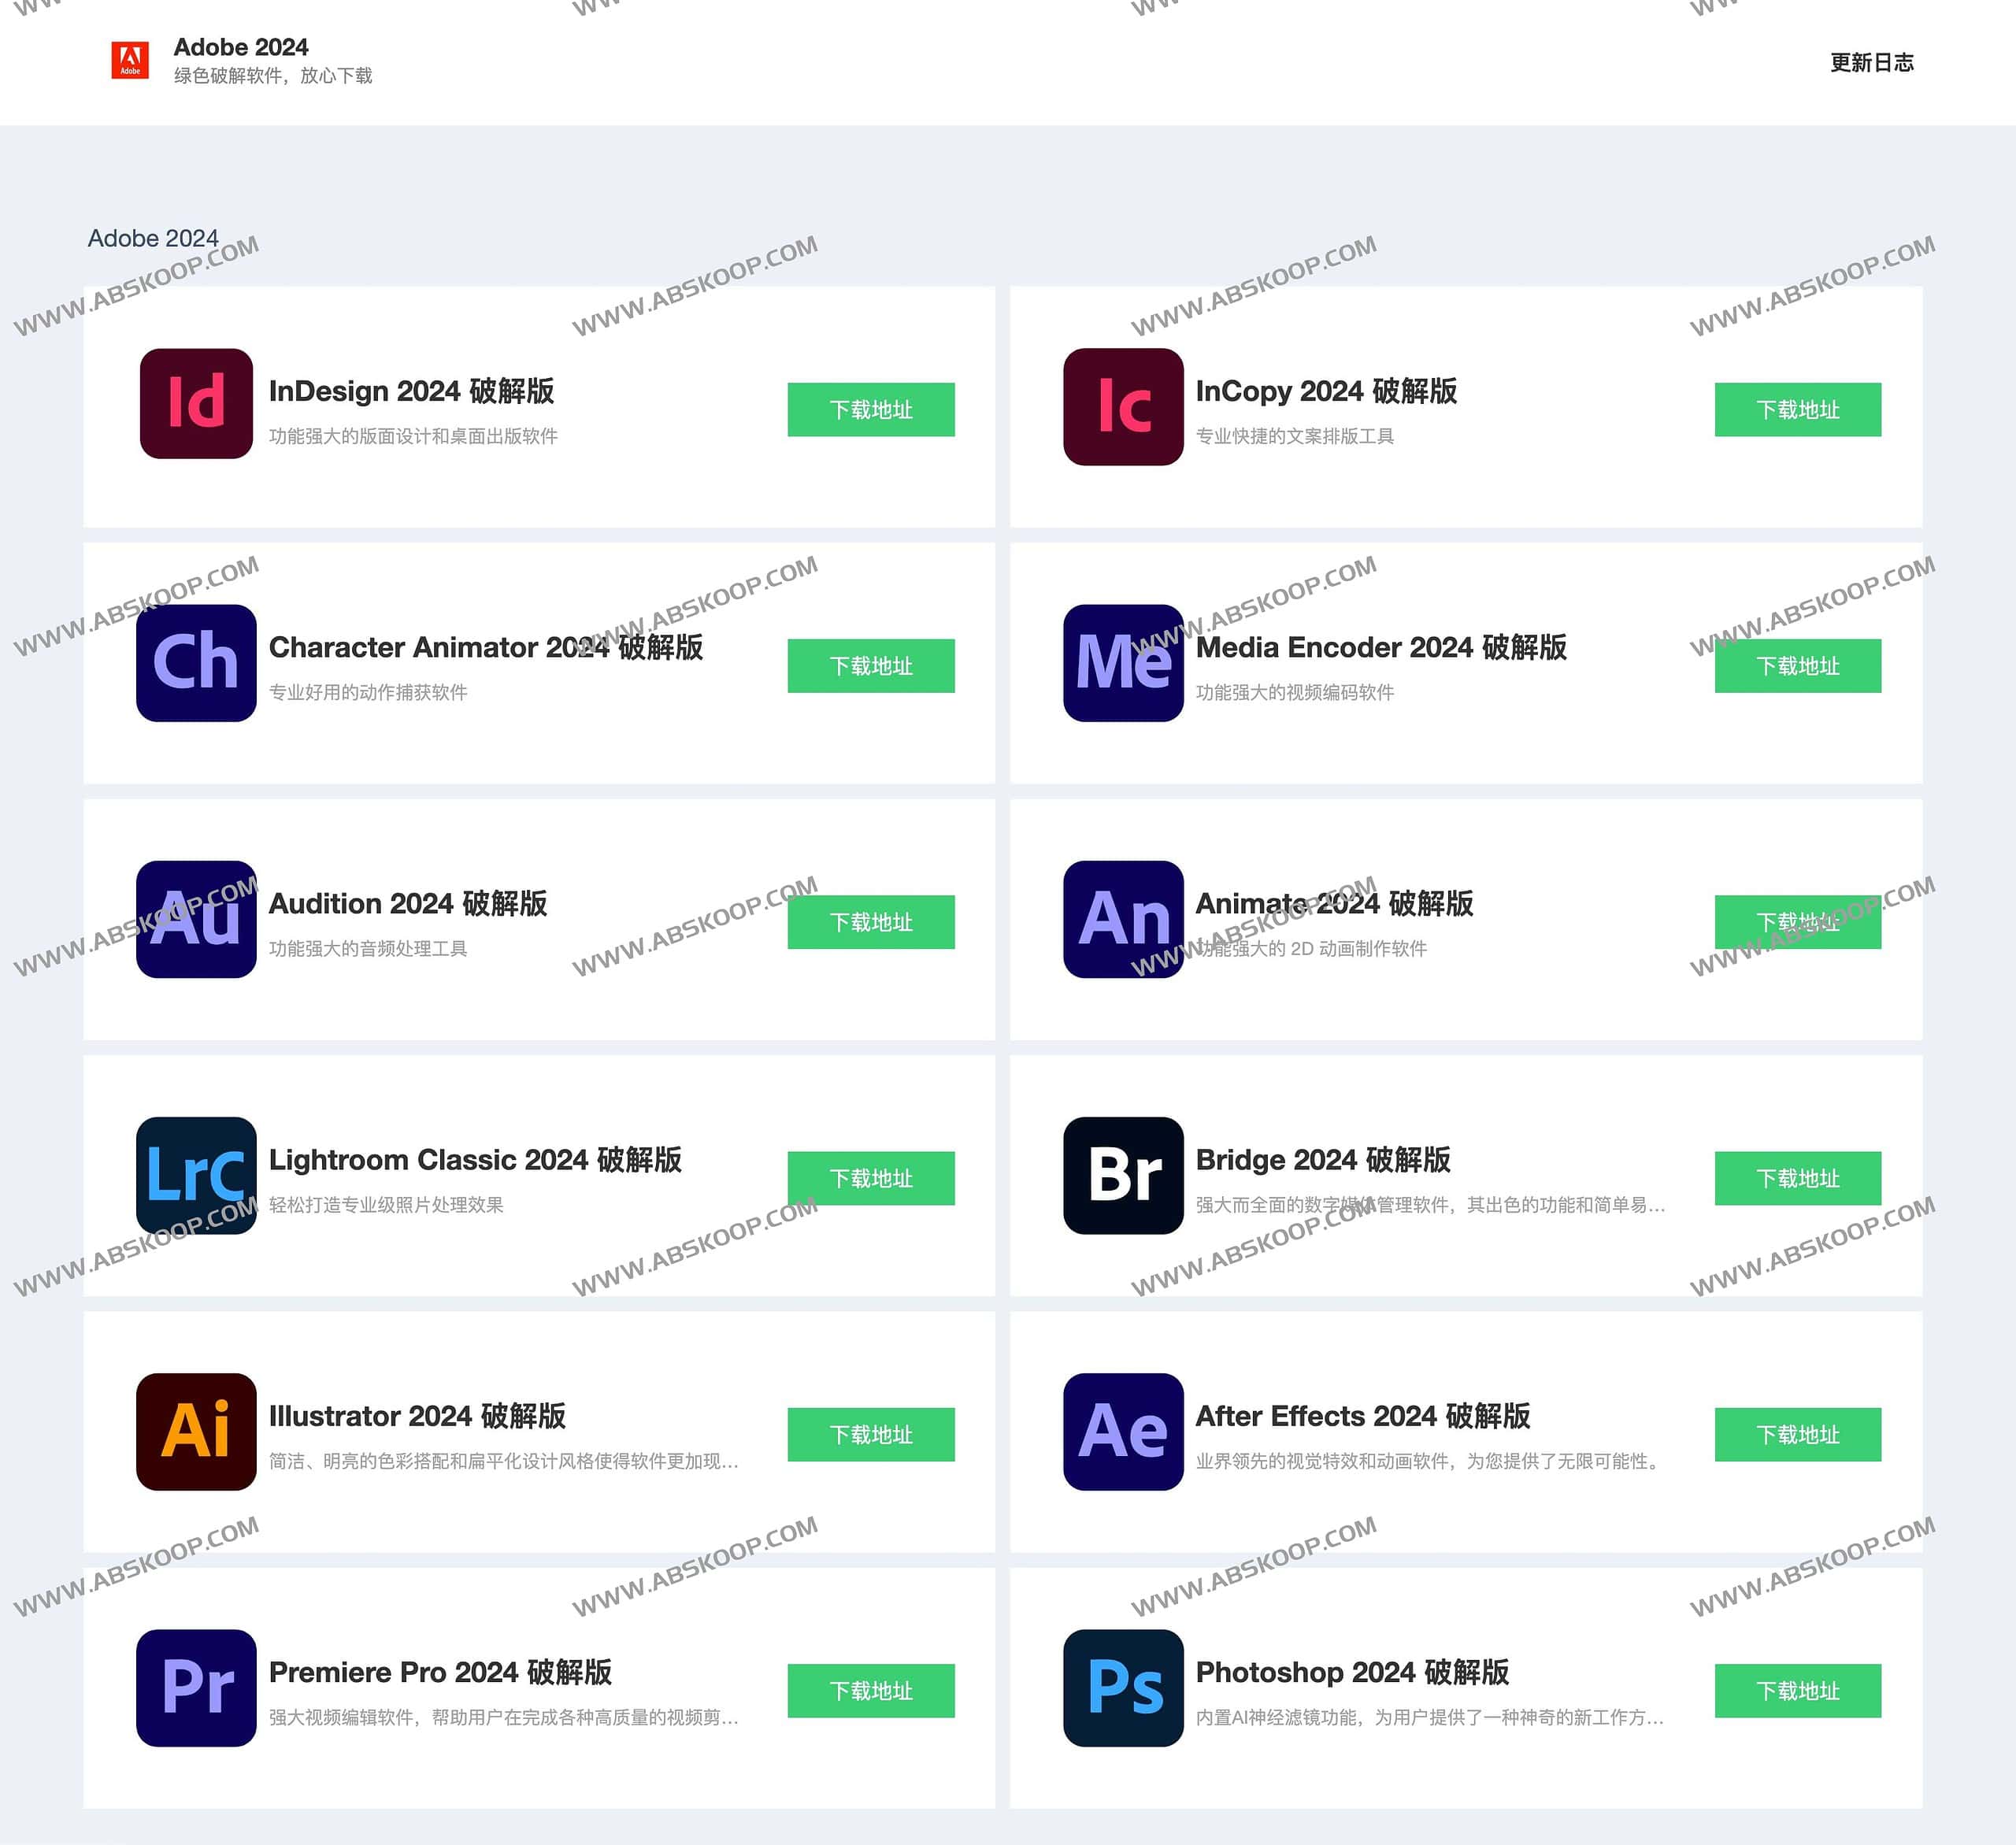Download Lightroom Classic 2024 via 下载地址

pyautogui.click(x=871, y=1178)
